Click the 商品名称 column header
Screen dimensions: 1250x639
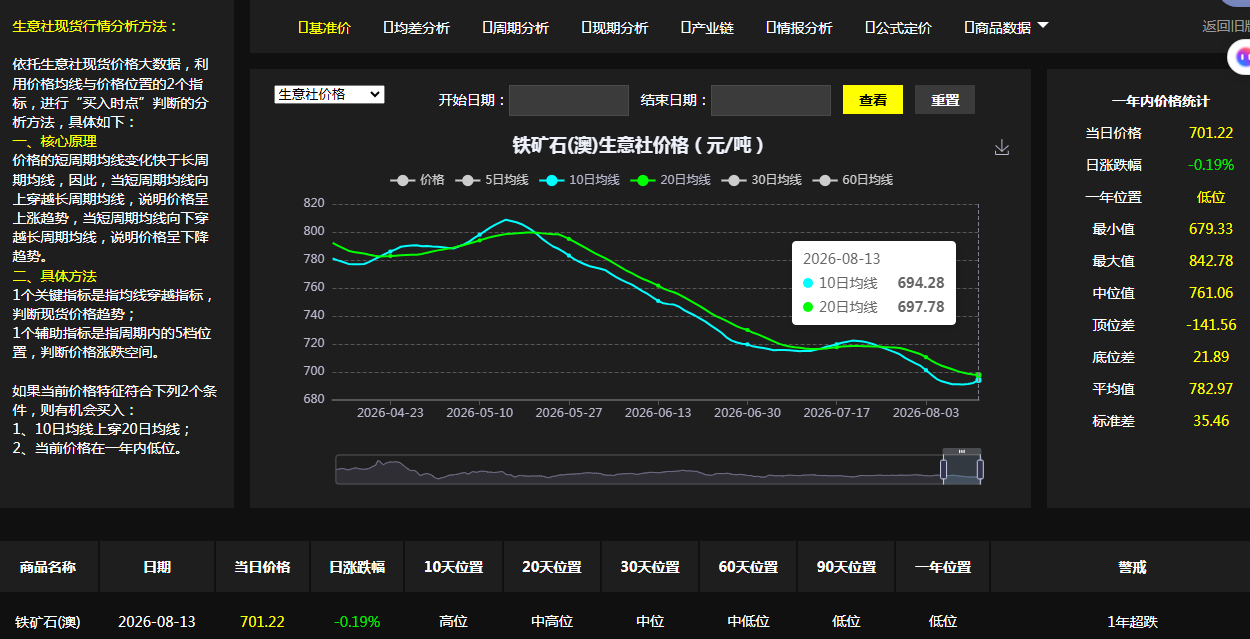tap(48, 567)
